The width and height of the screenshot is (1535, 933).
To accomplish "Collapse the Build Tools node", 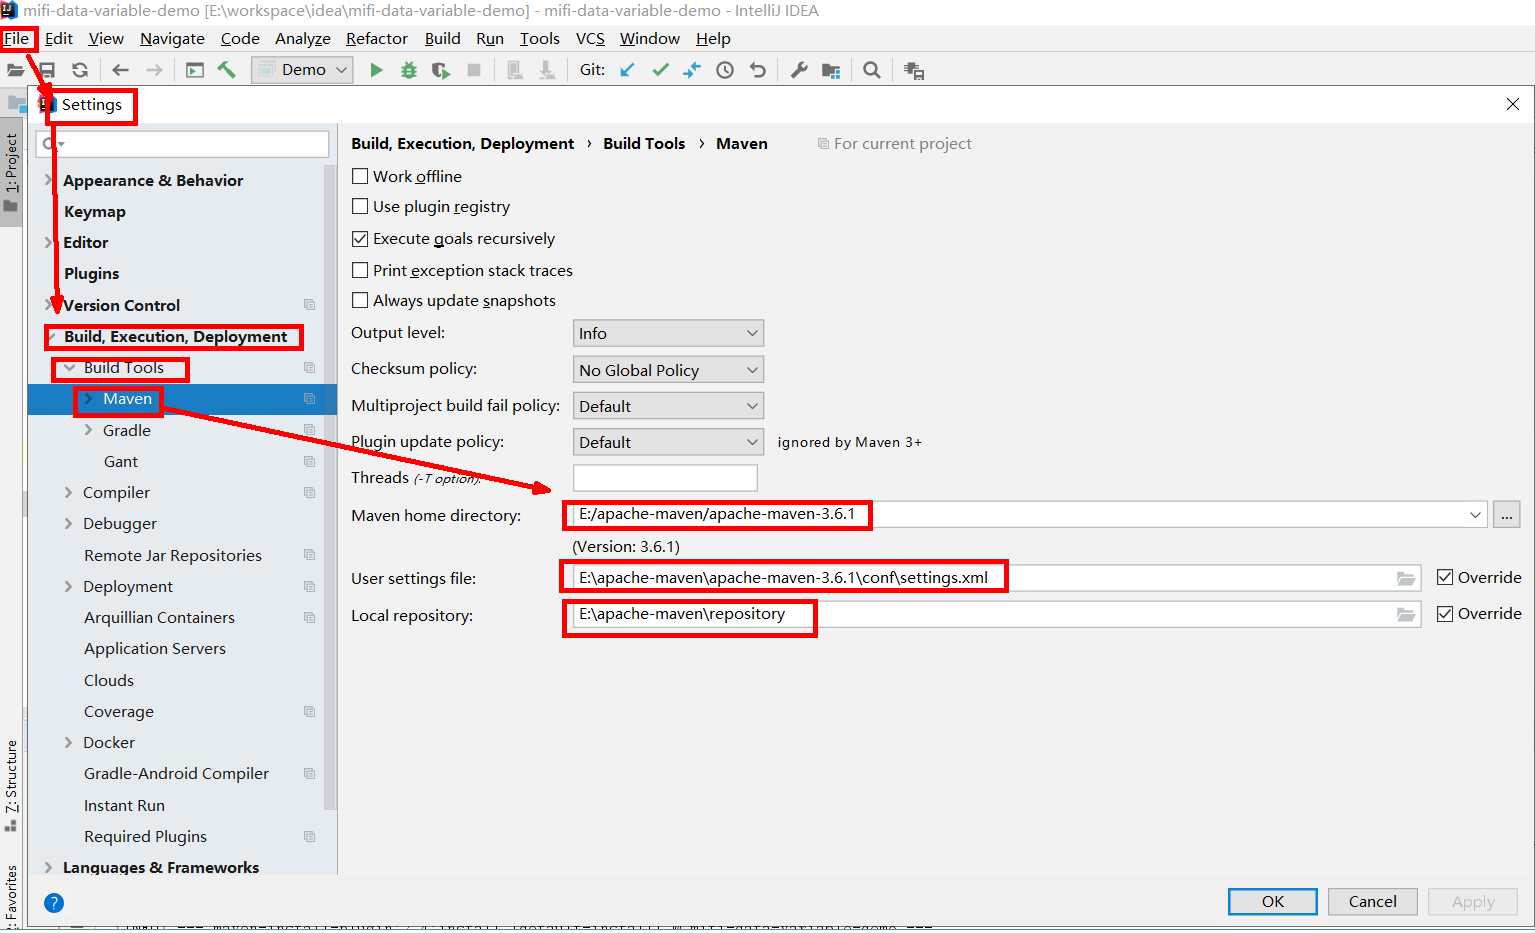I will tap(69, 368).
